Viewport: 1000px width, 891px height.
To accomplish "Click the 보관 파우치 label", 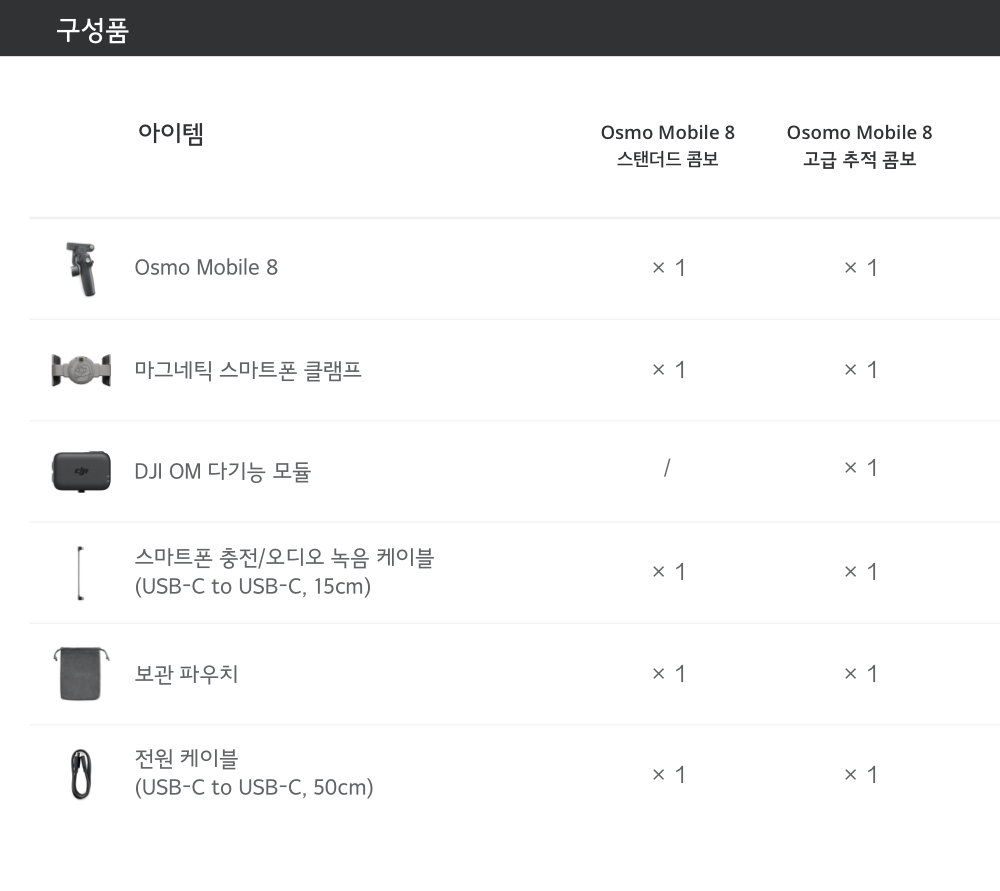I will click(186, 674).
